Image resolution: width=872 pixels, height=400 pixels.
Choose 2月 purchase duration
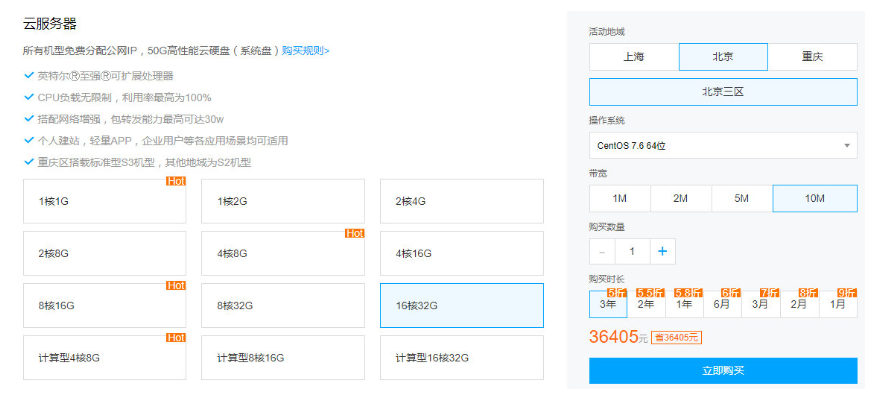tap(799, 304)
